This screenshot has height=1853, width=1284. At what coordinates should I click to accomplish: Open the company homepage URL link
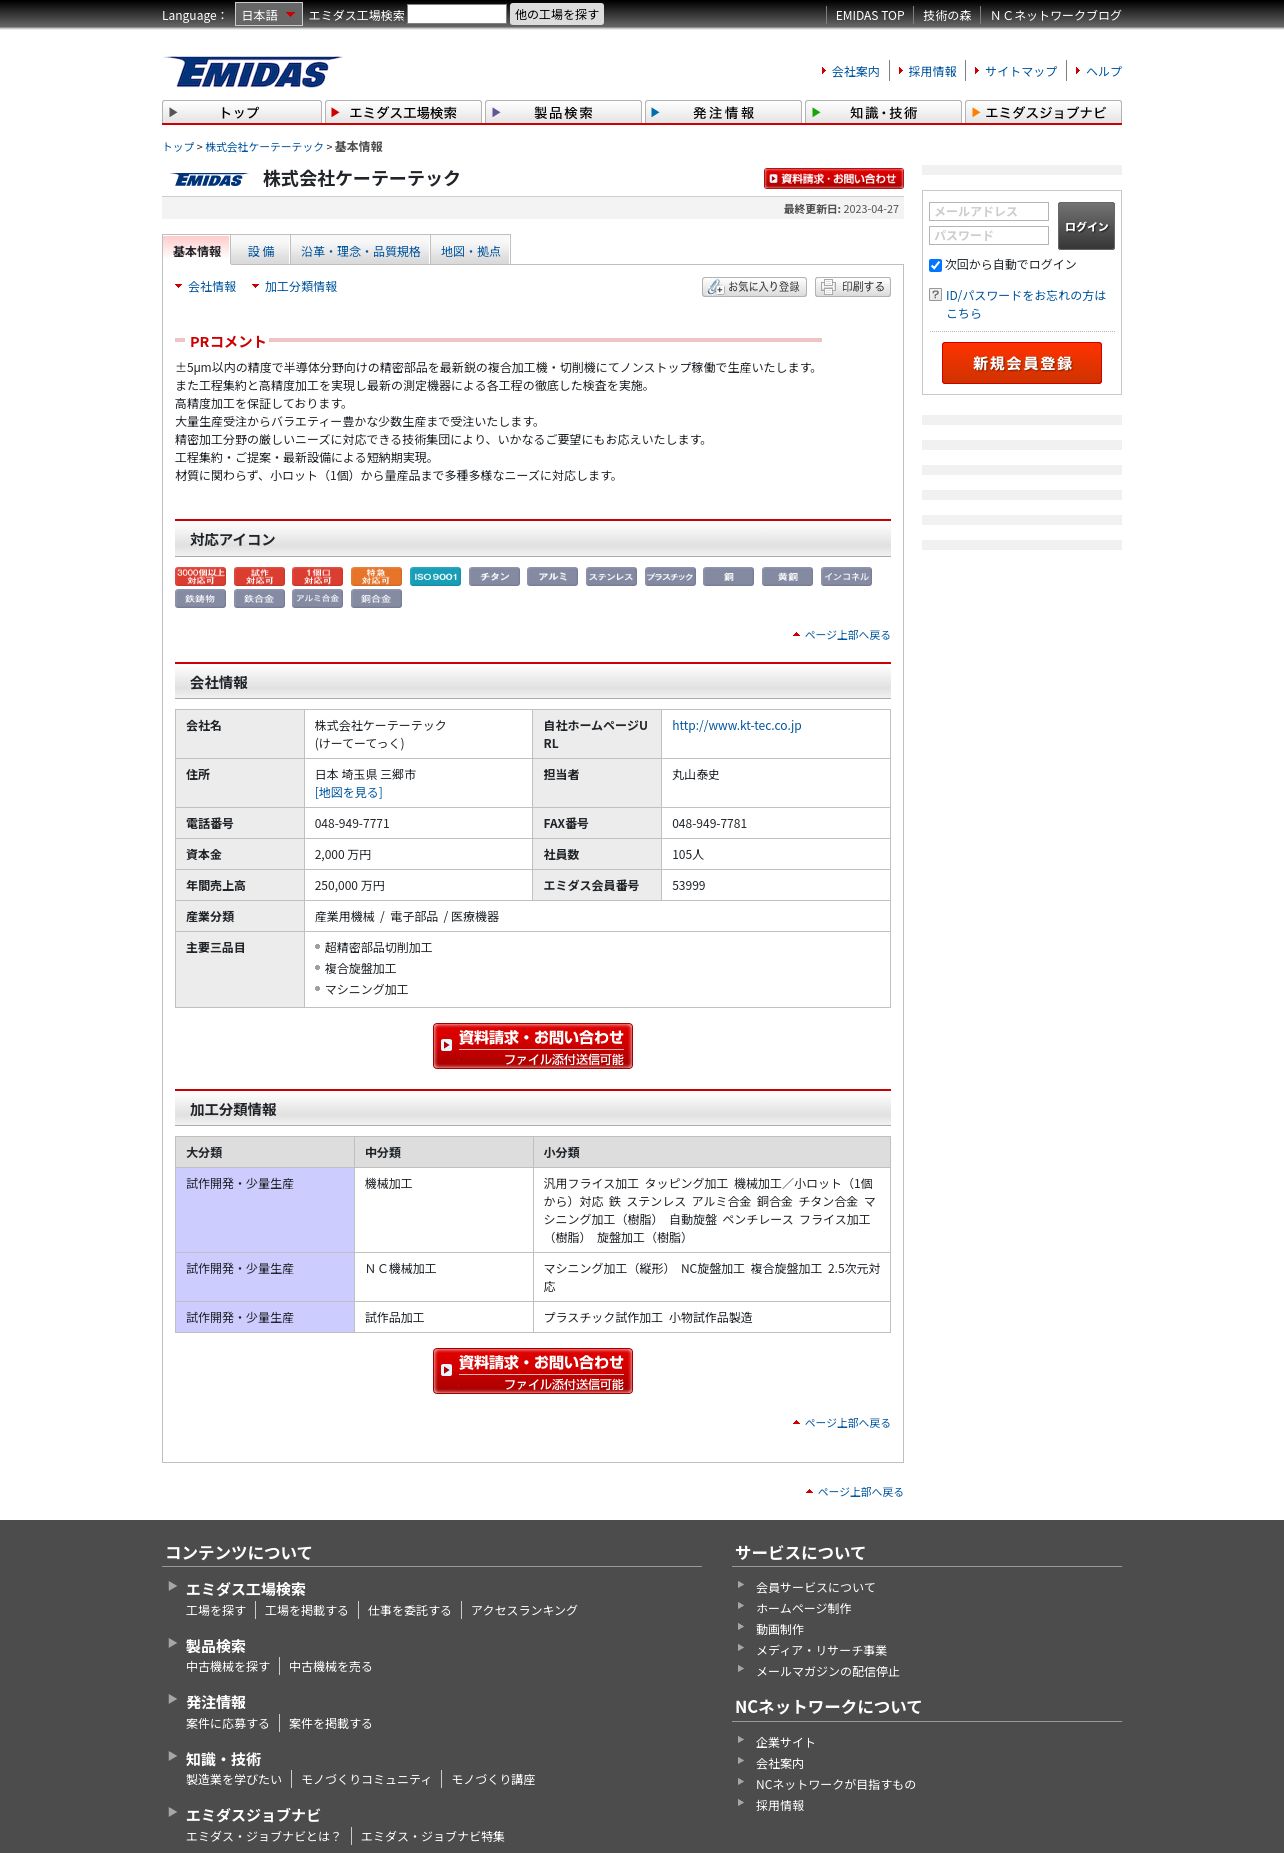[737, 726]
